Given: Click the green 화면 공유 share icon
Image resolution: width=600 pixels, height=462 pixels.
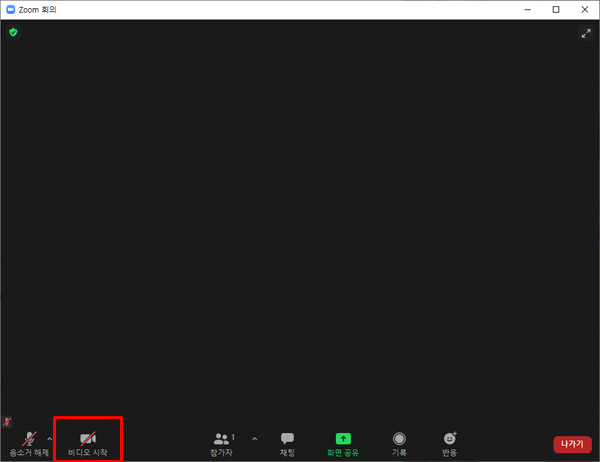Looking at the screenshot, I should tap(343, 439).
